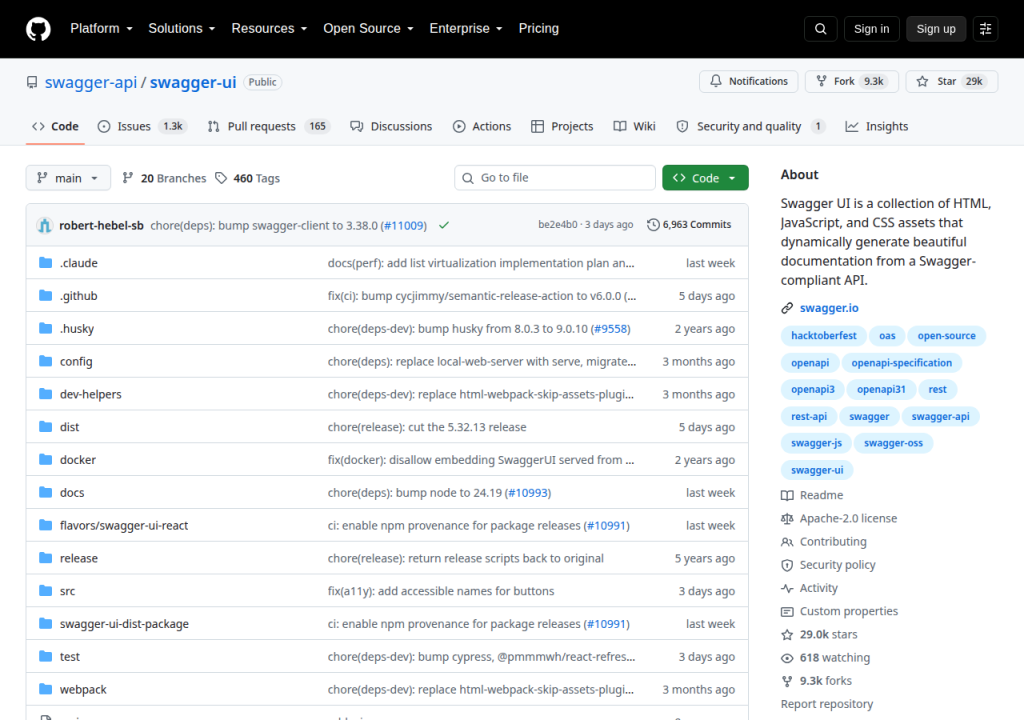Expand the Open Source menu

point(368,29)
